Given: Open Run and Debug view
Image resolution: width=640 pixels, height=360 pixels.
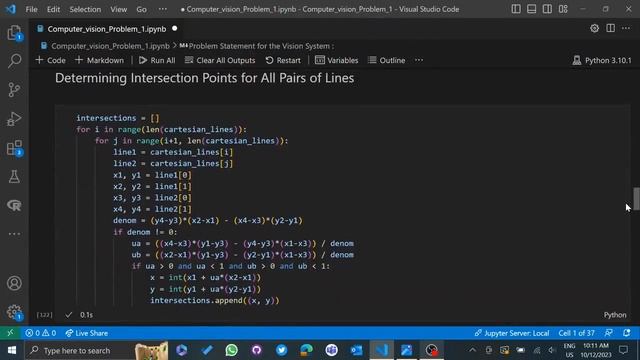Looking at the screenshot, I should pos(14,119).
